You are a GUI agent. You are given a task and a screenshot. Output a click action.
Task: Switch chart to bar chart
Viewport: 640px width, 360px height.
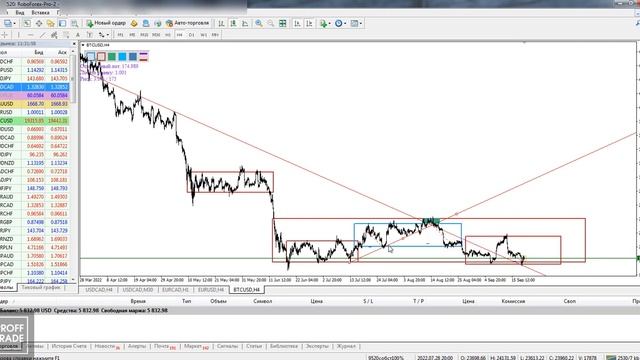click(x=221, y=23)
